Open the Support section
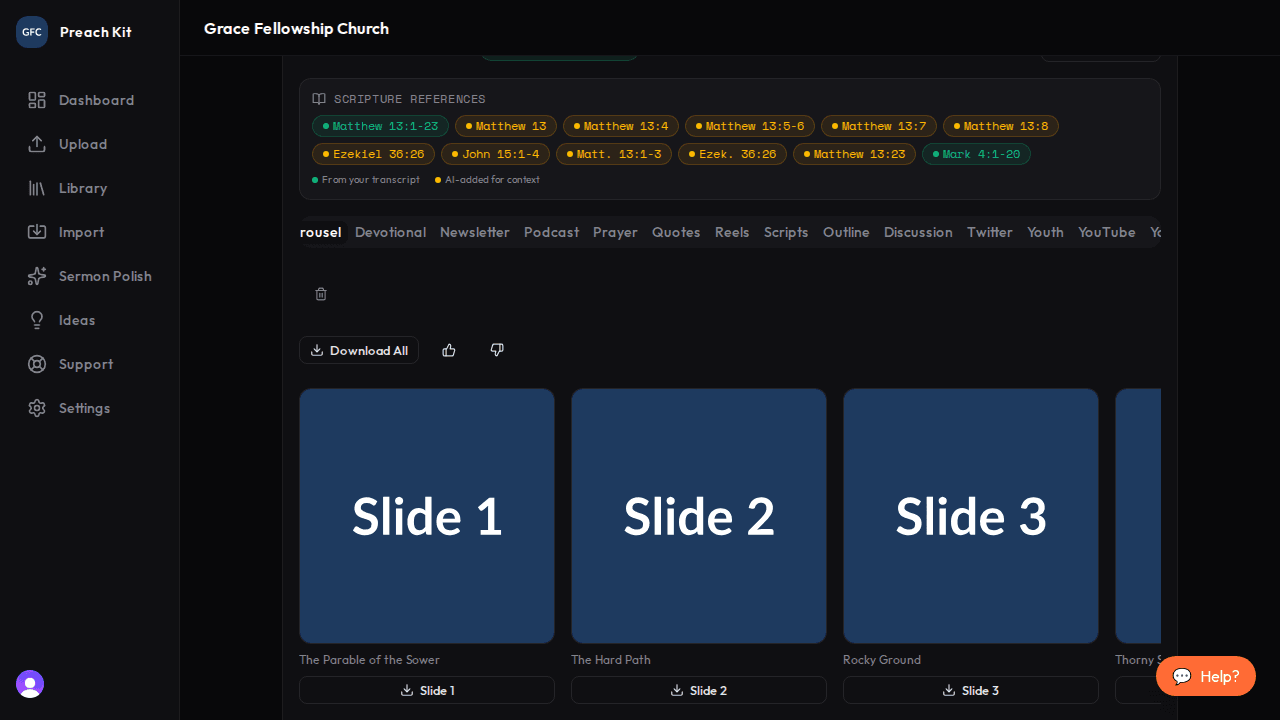1280x720 pixels. click(x=37, y=364)
